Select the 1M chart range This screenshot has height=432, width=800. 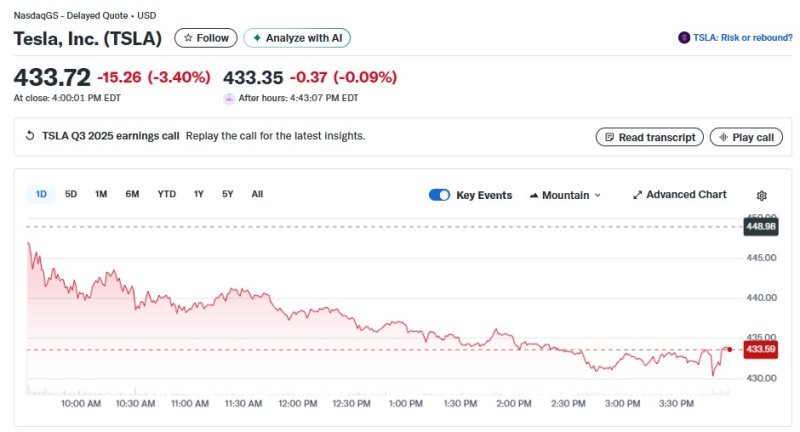101,194
